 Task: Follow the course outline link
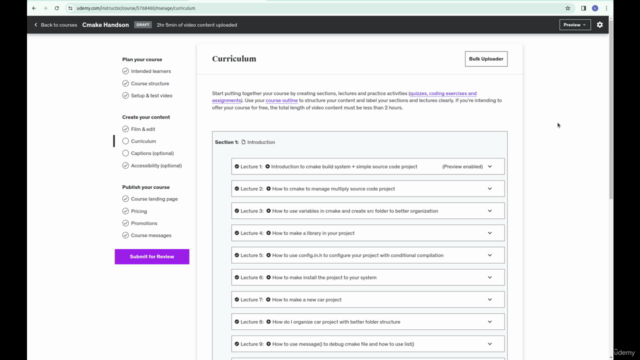[282, 100]
